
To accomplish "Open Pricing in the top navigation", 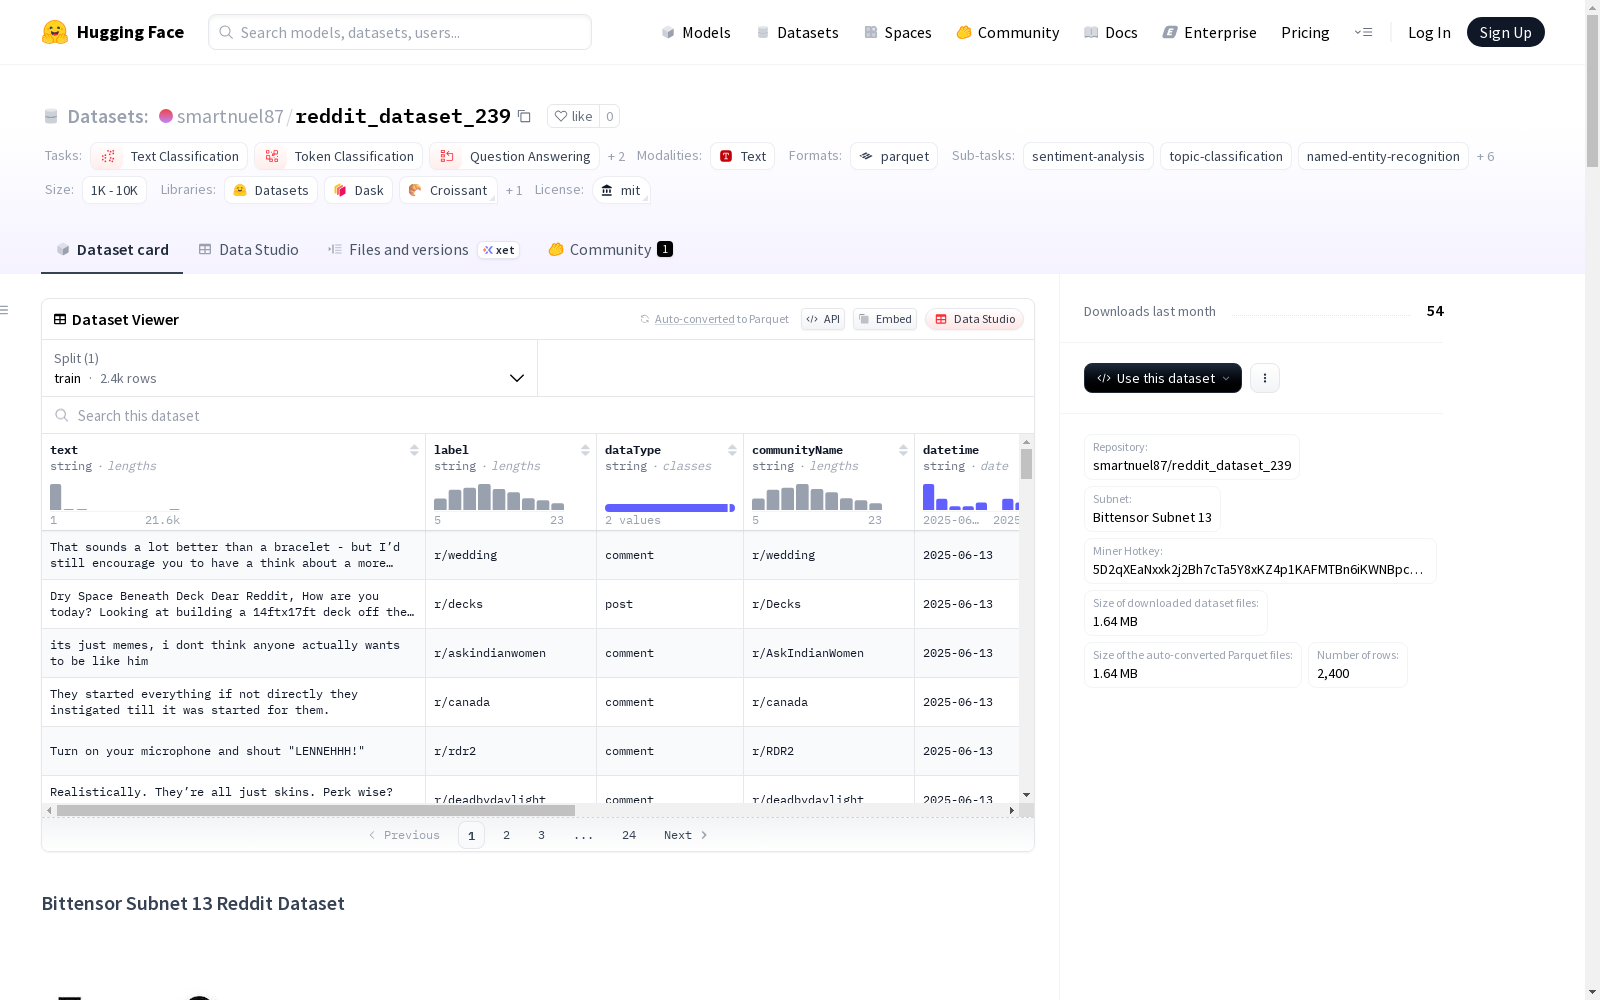I will (1305, 32).
